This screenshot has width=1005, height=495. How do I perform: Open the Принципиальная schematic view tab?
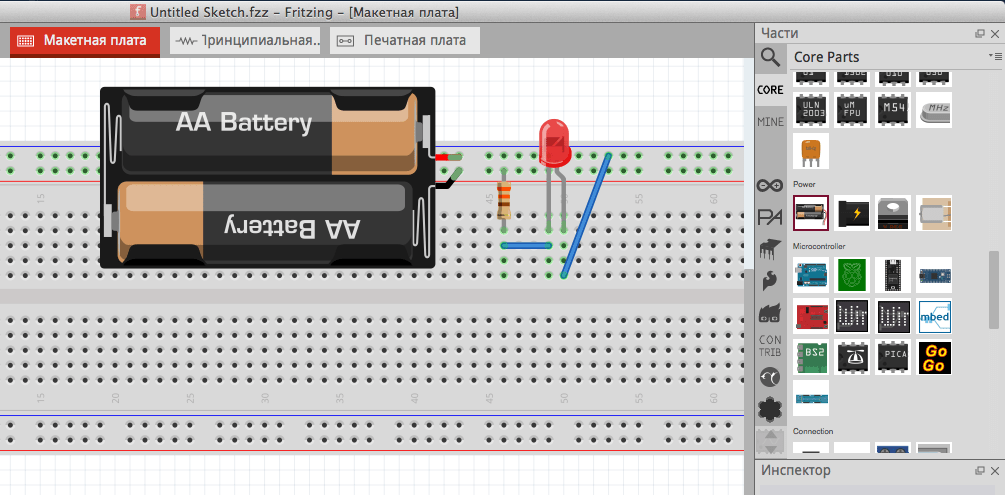[246, 41]
